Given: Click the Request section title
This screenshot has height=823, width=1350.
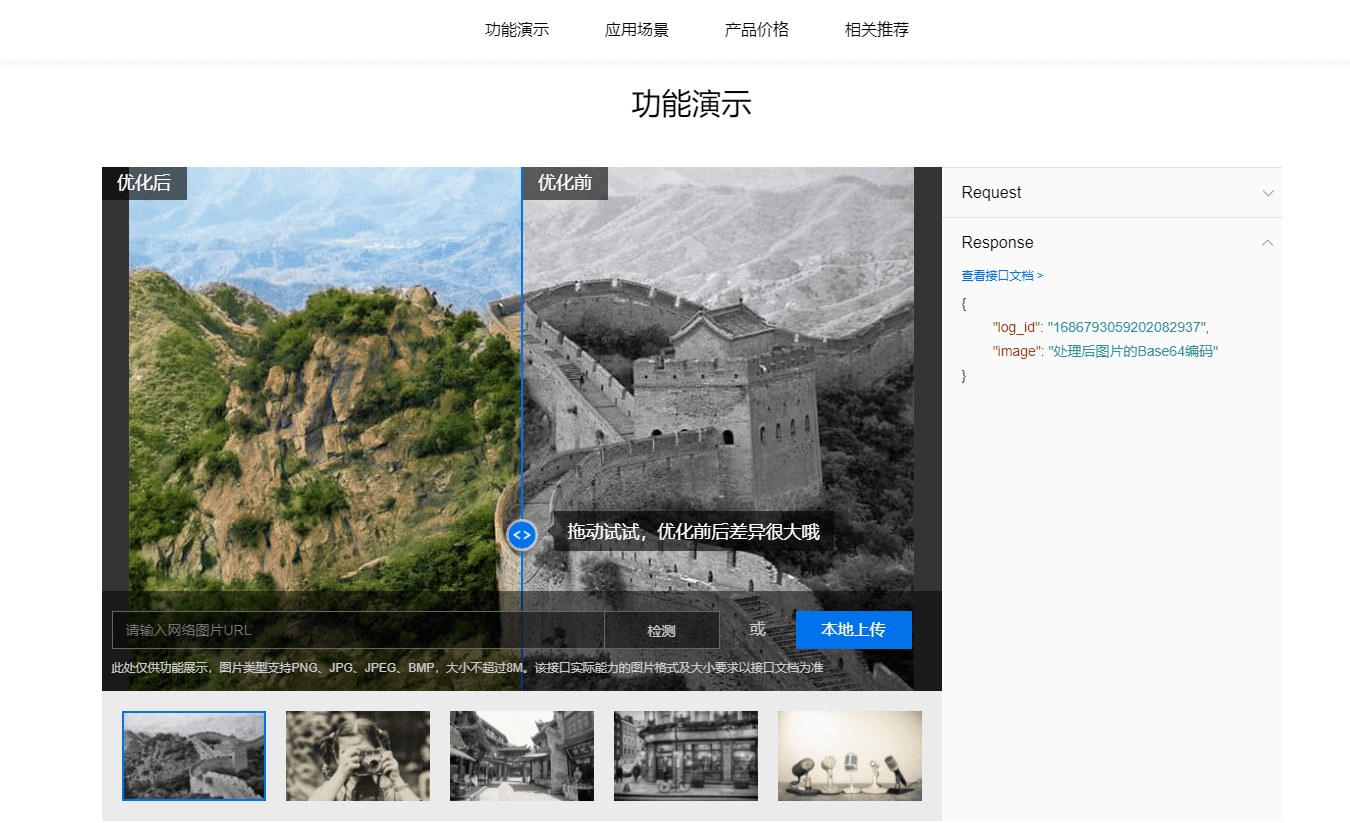Looking at the screenshot, I should click(991, 193).
